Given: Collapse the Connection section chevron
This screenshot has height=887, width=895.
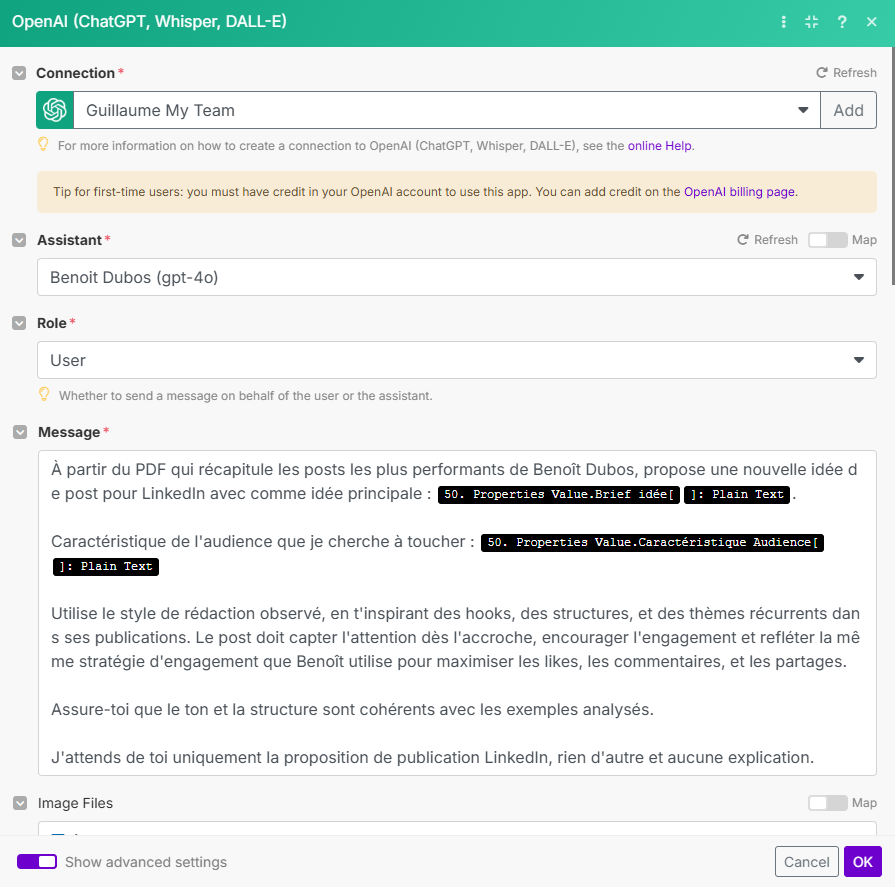Looking at the screenshot, I should (19, 73).
